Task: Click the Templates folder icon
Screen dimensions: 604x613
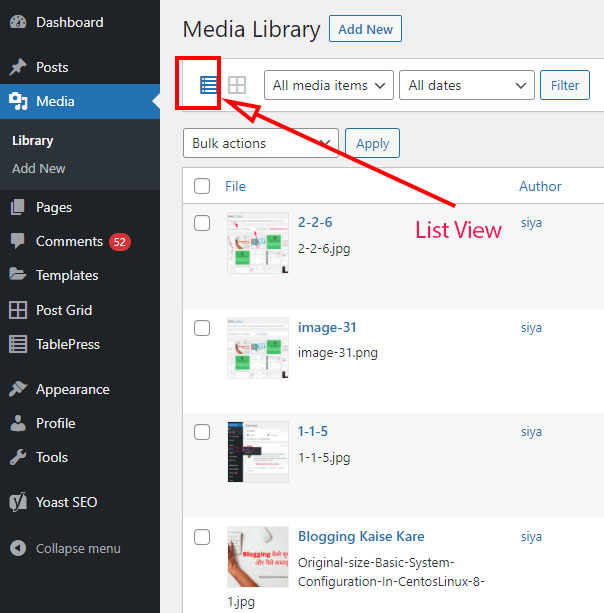Action: (x=18, y=275)
